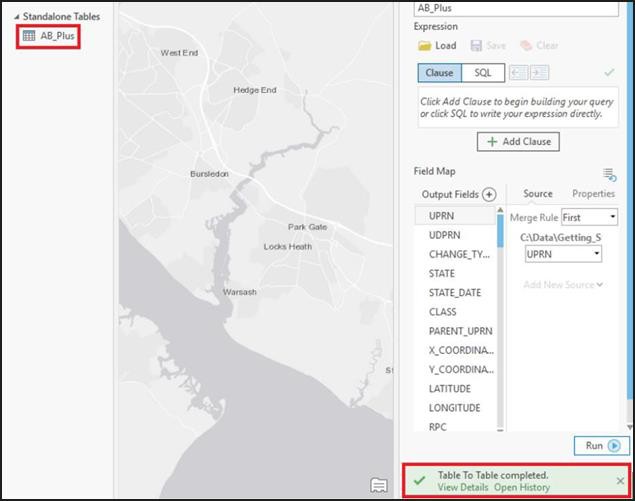Select the RPC output field

[455, 427]
